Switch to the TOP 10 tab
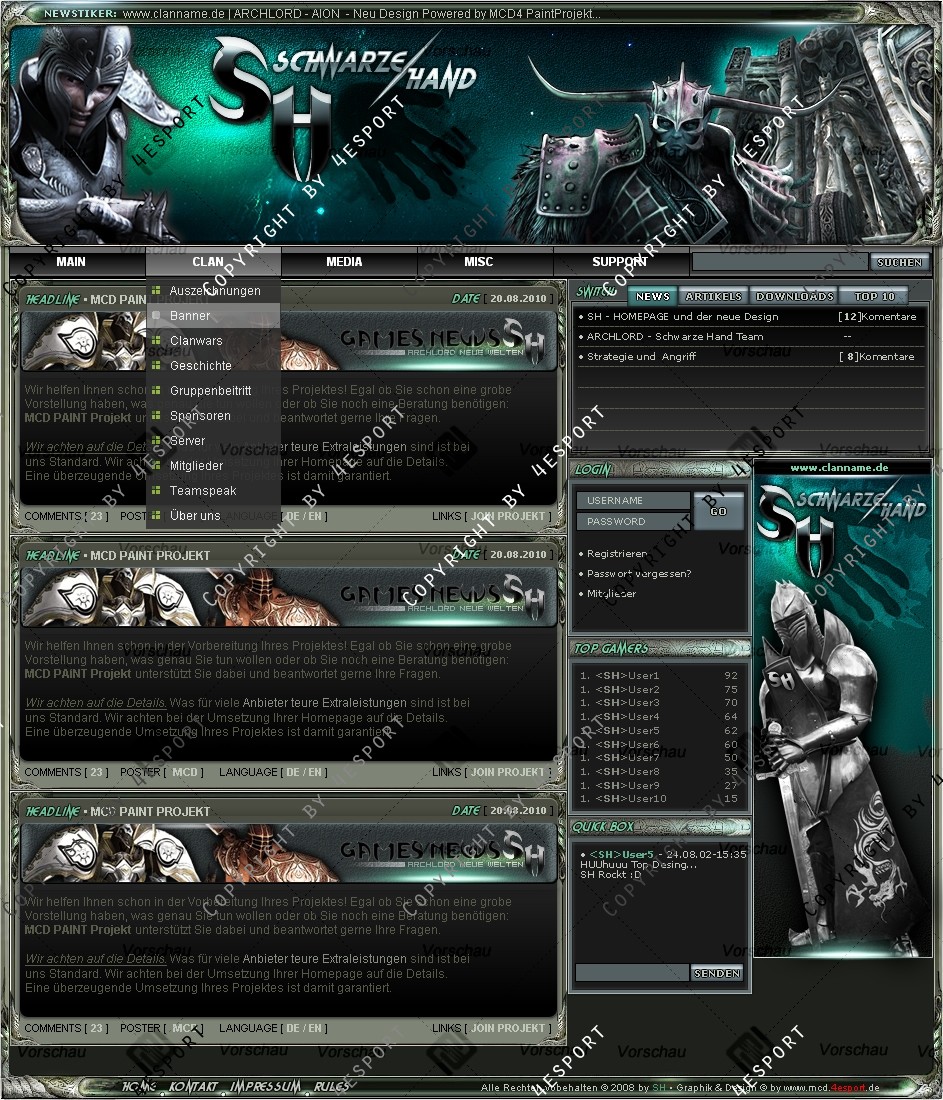Viewport: 943px width, 1100px height. click(x=874, y=296)
